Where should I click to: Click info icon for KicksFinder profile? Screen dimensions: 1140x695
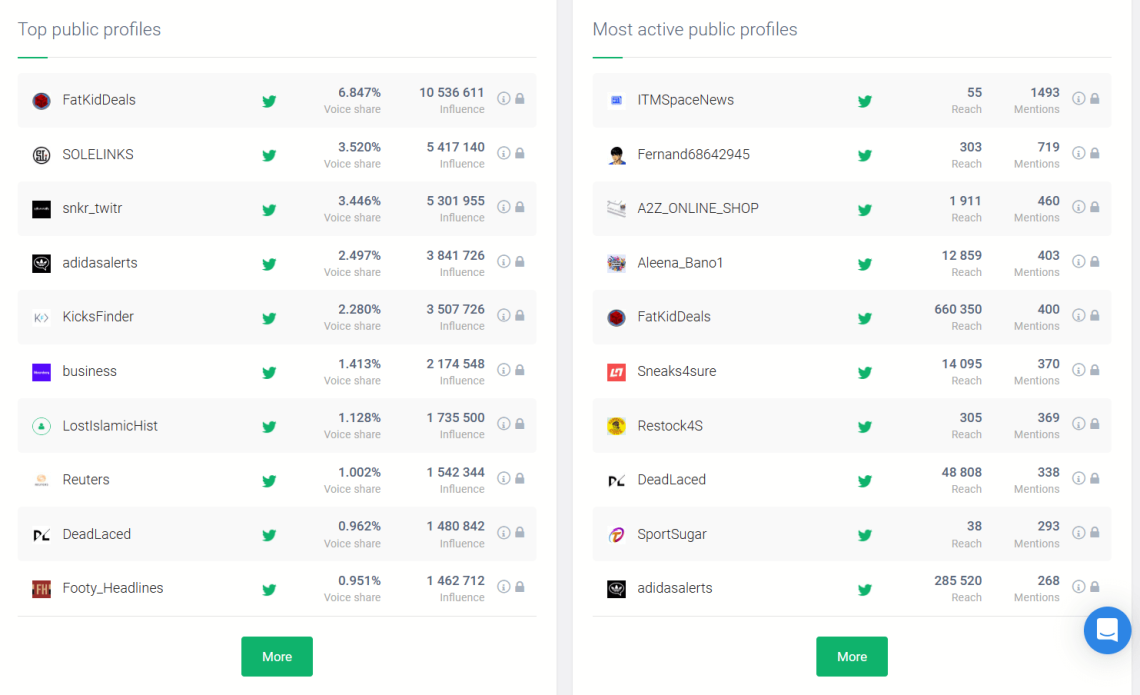(x=504, y=316)
